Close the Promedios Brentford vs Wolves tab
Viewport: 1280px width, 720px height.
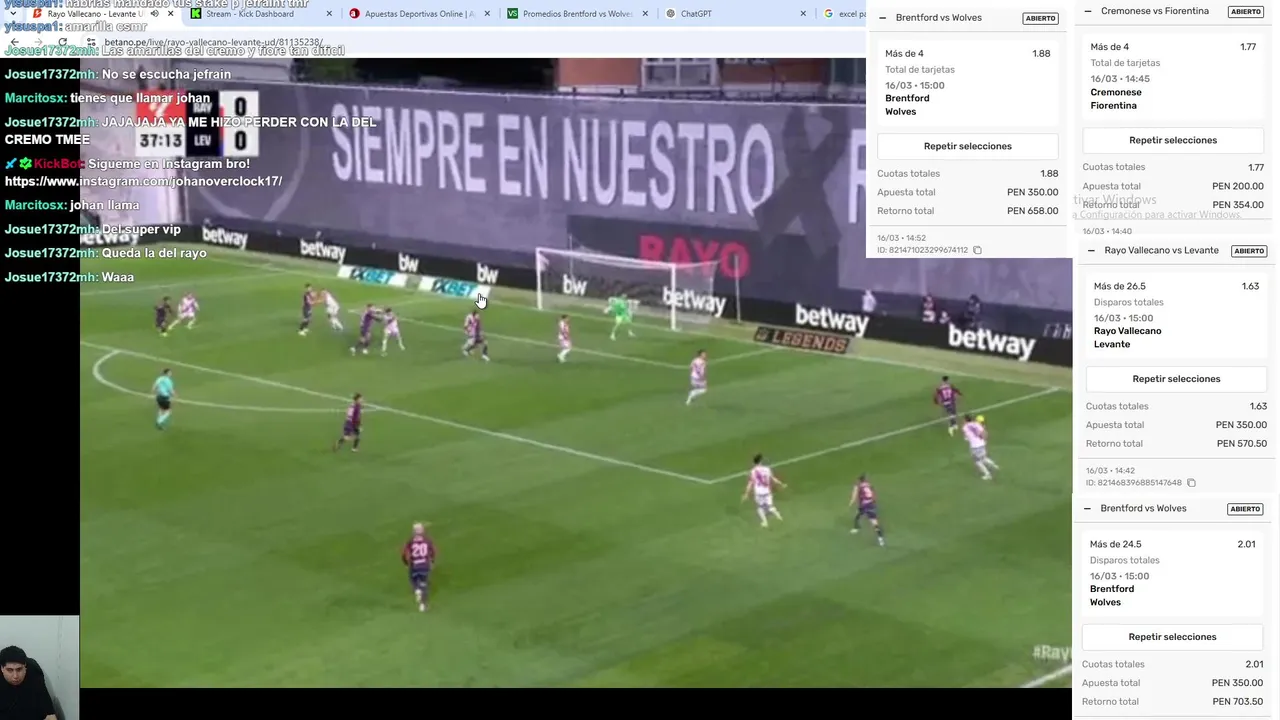[x=645, y=14]
